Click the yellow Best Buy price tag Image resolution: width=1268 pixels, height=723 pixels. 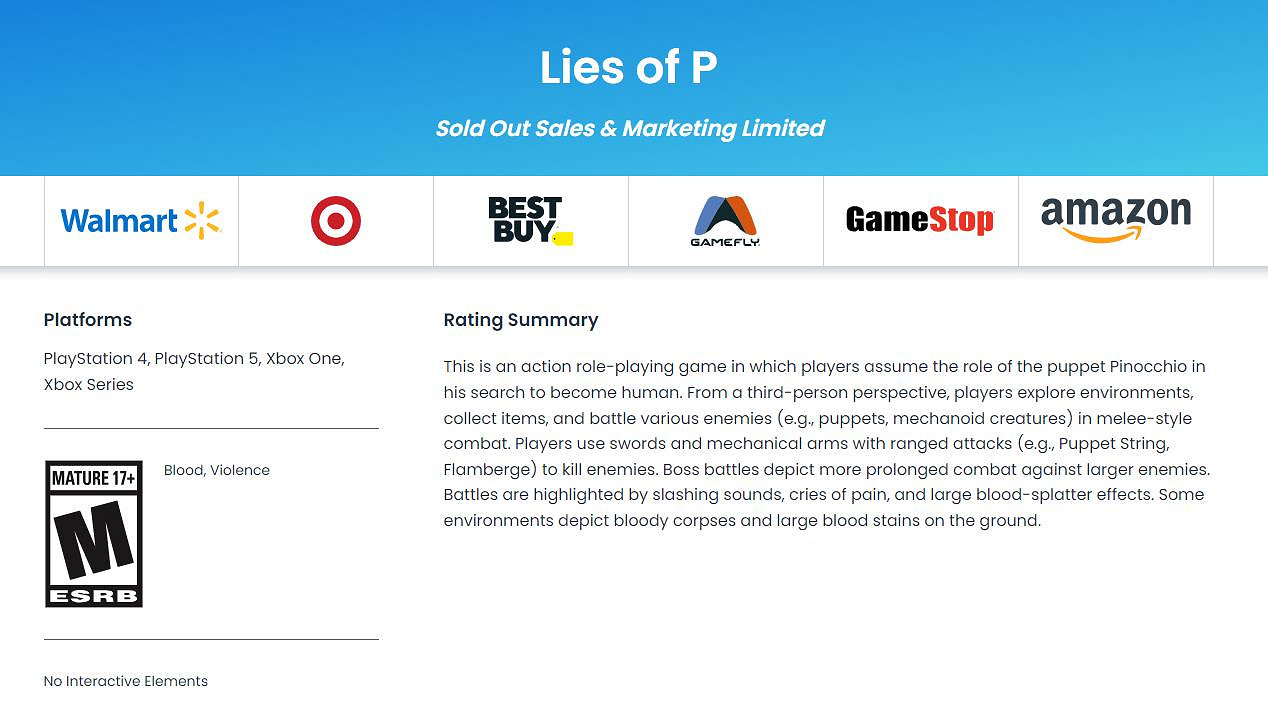(563, 238)
